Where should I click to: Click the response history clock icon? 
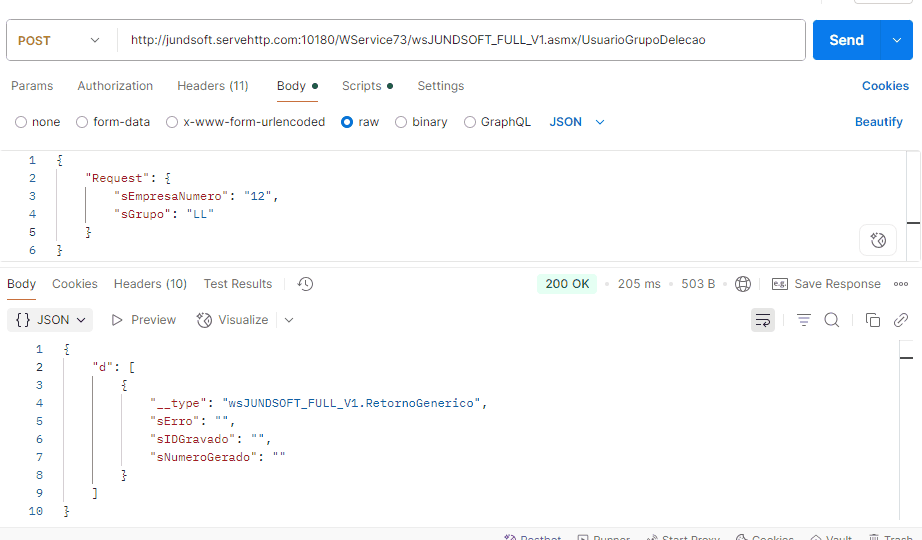[x=306, y=284]
